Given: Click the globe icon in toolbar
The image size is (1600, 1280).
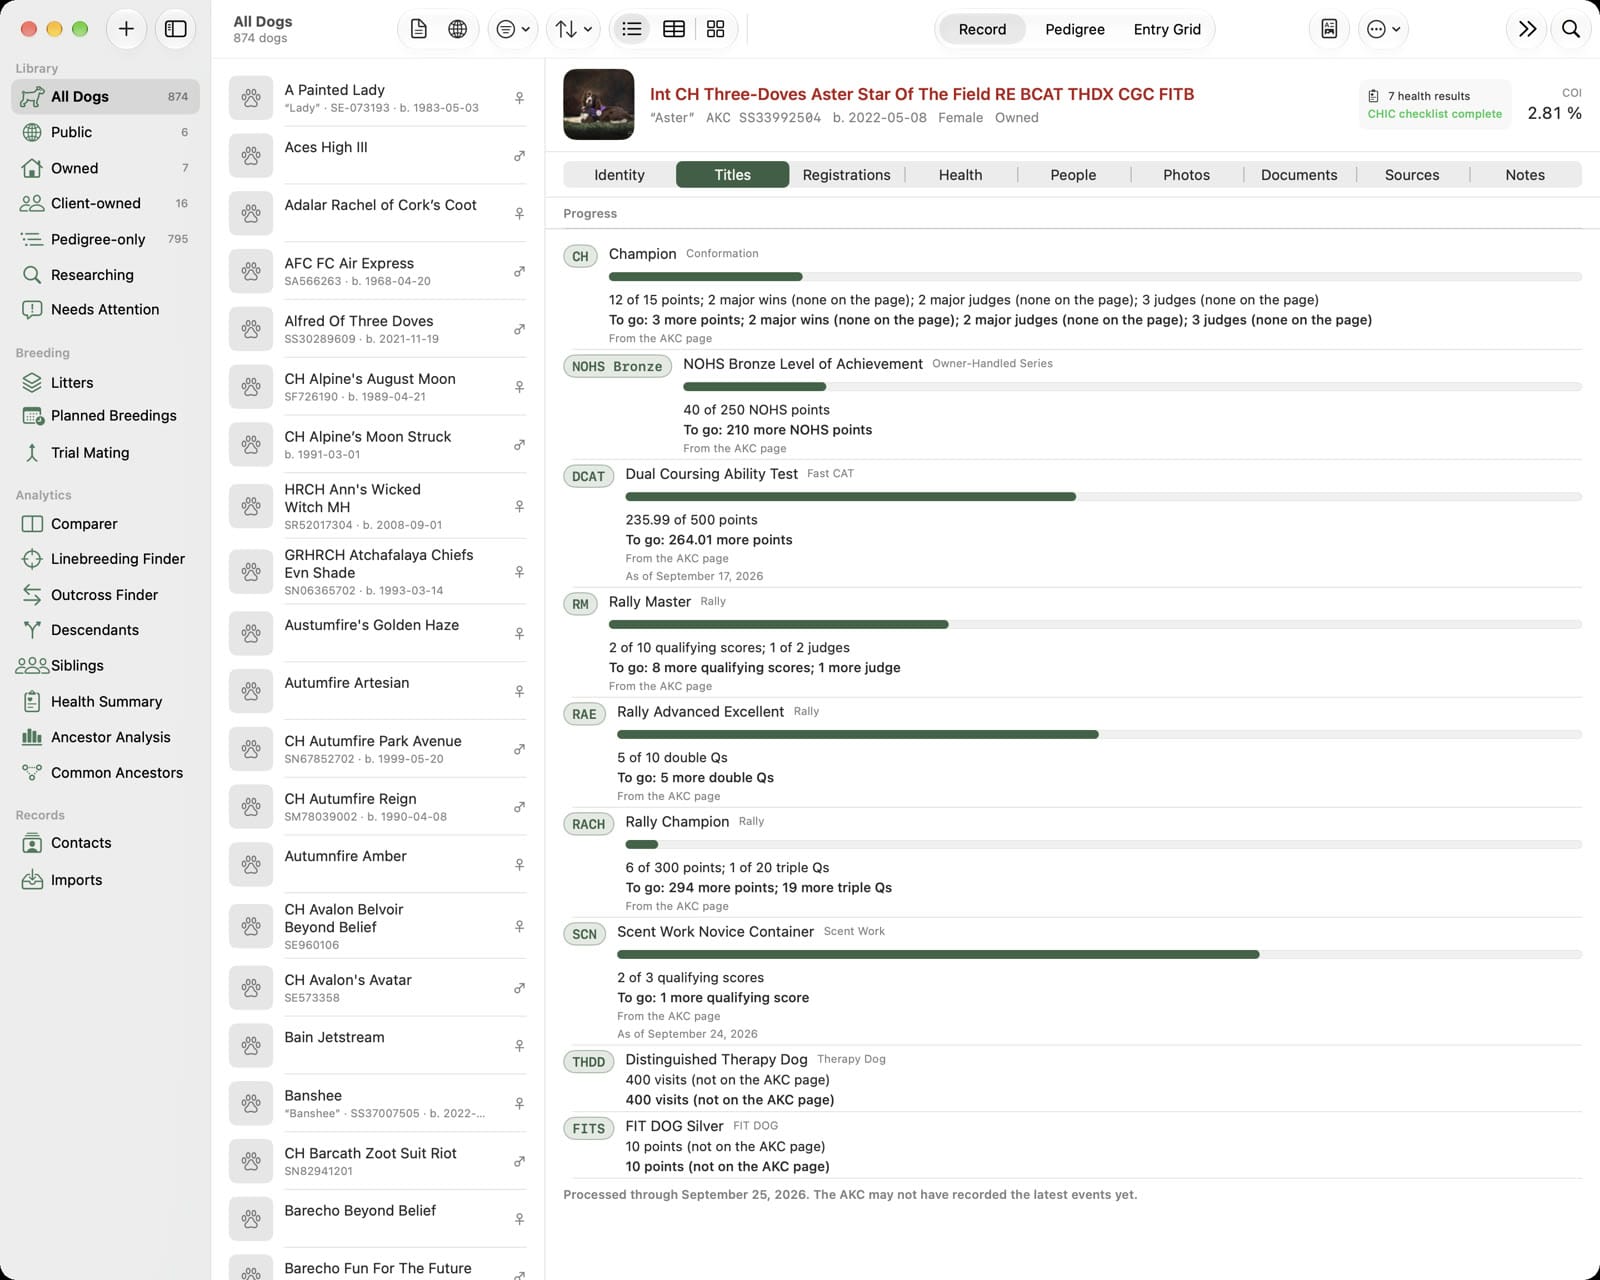Looking at the screenshot, I should click(x=457, y=29).
